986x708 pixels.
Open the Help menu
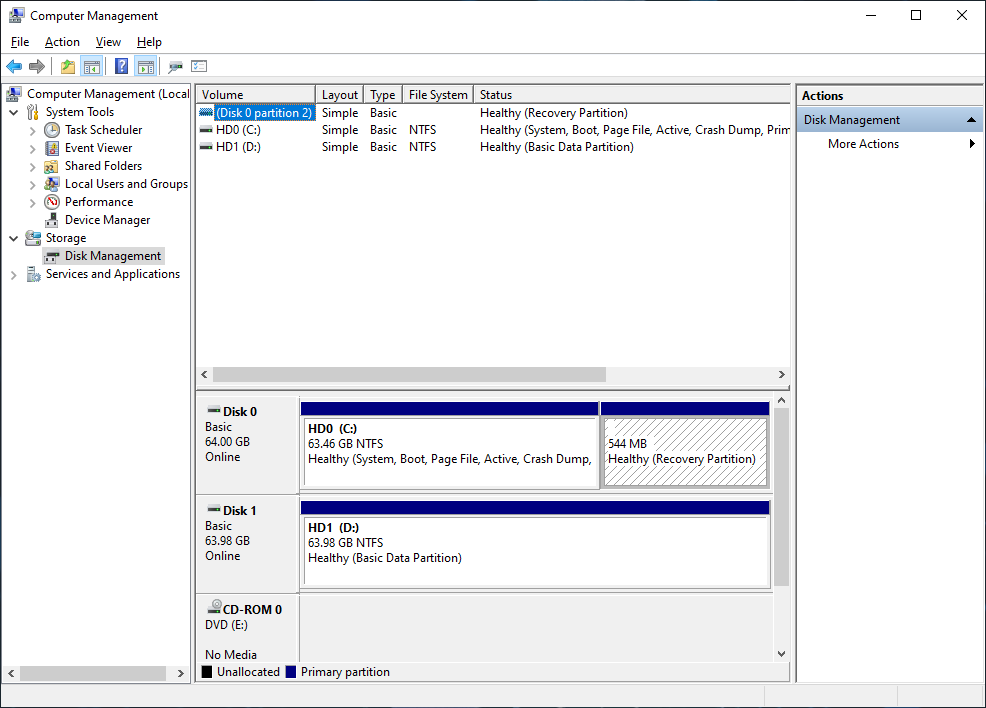pyautogui.click(x=149, y=42)
